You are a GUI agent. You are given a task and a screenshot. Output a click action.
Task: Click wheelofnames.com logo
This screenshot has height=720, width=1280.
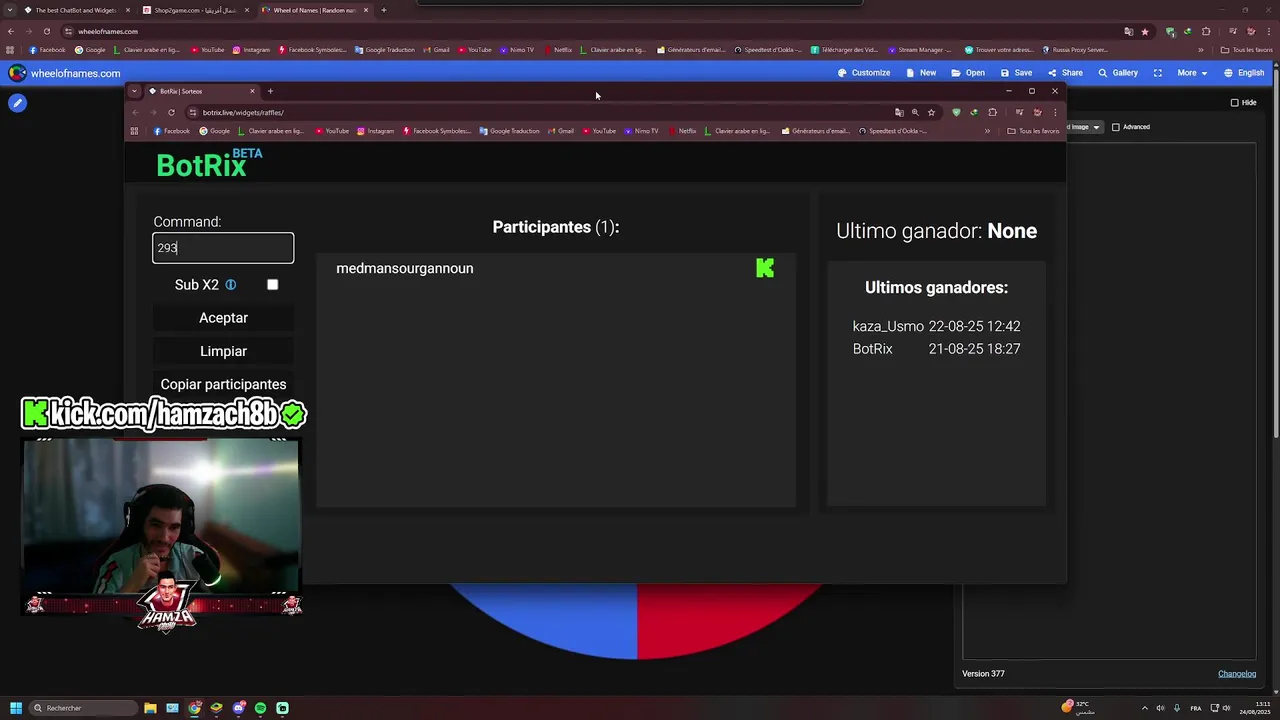(x=65, y=73)
